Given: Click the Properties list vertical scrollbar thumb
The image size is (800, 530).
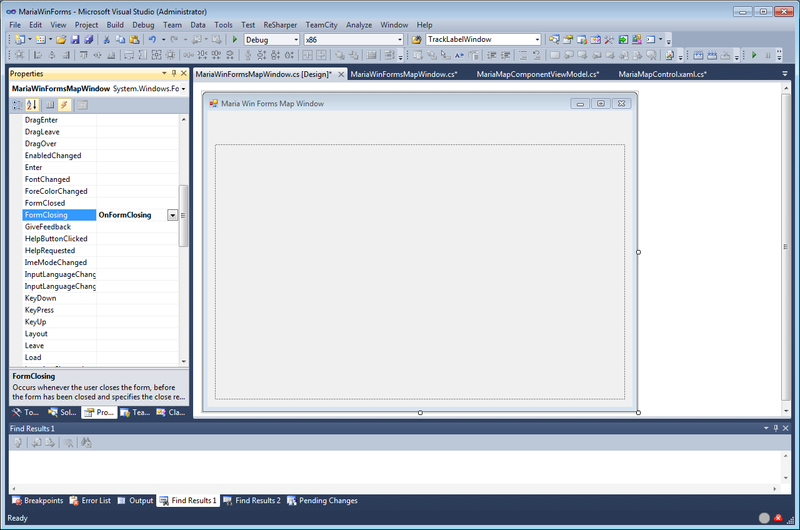Looking at the screenshot, I should (x=184, y=216).
